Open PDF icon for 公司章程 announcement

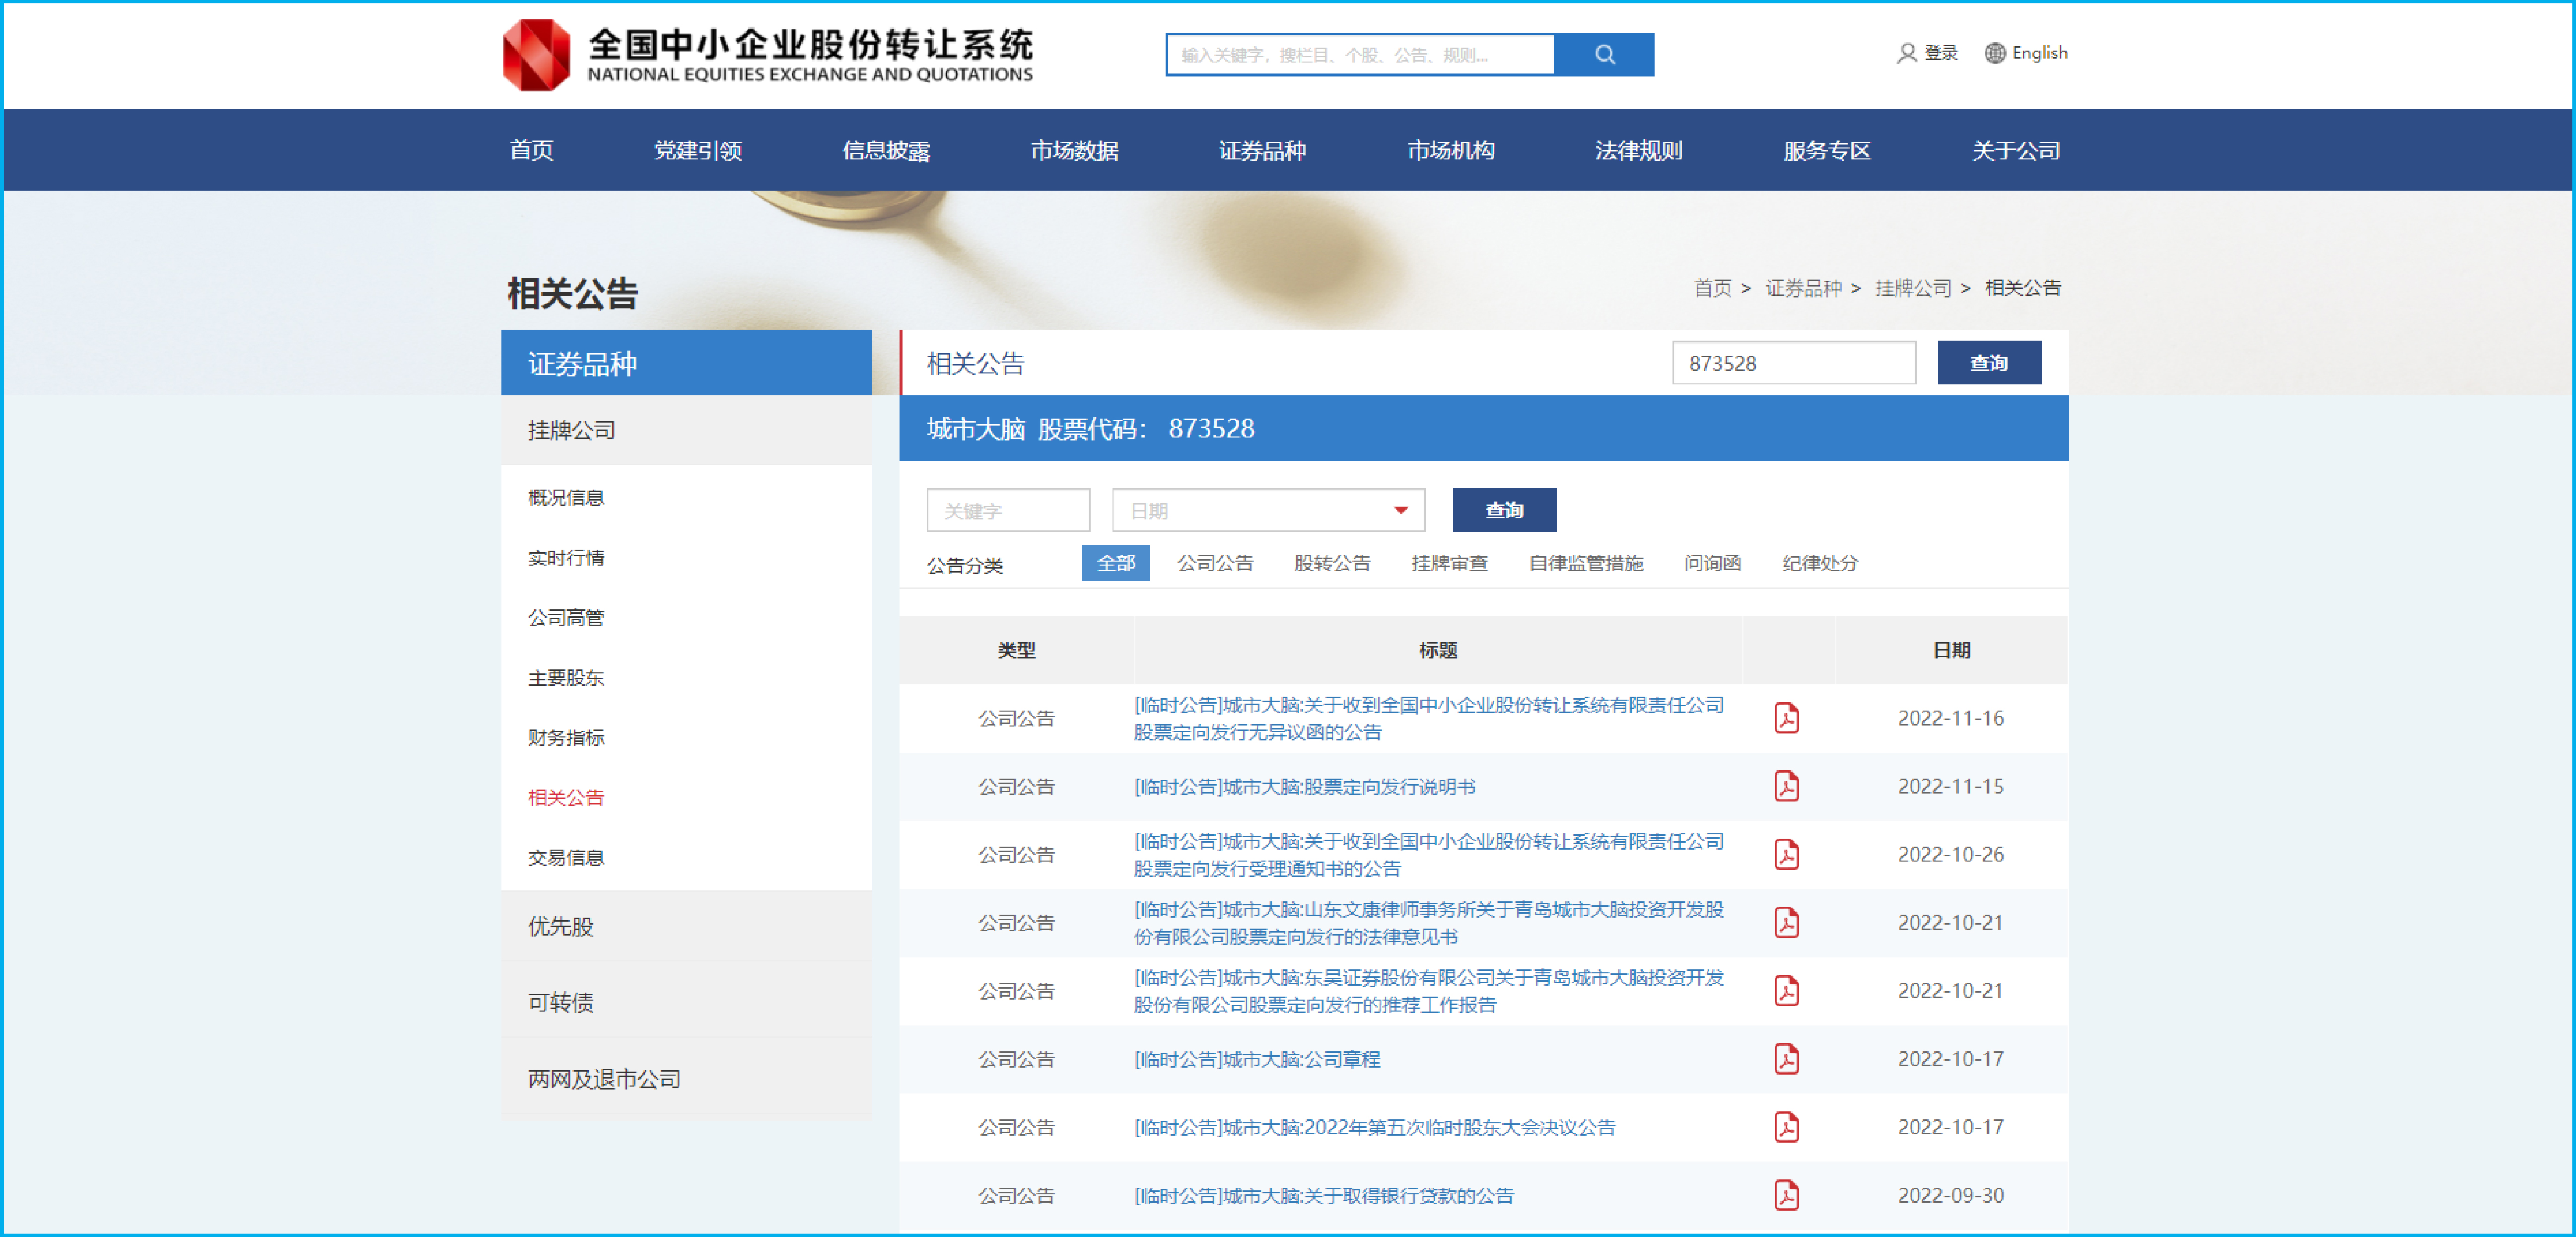1786,1059
